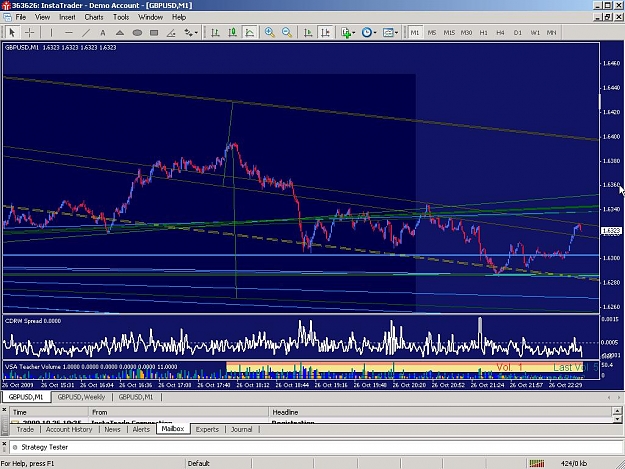This screenshot has width=625, height=469.
Task: Select the text label tool
Action: (x=103, y=33)
